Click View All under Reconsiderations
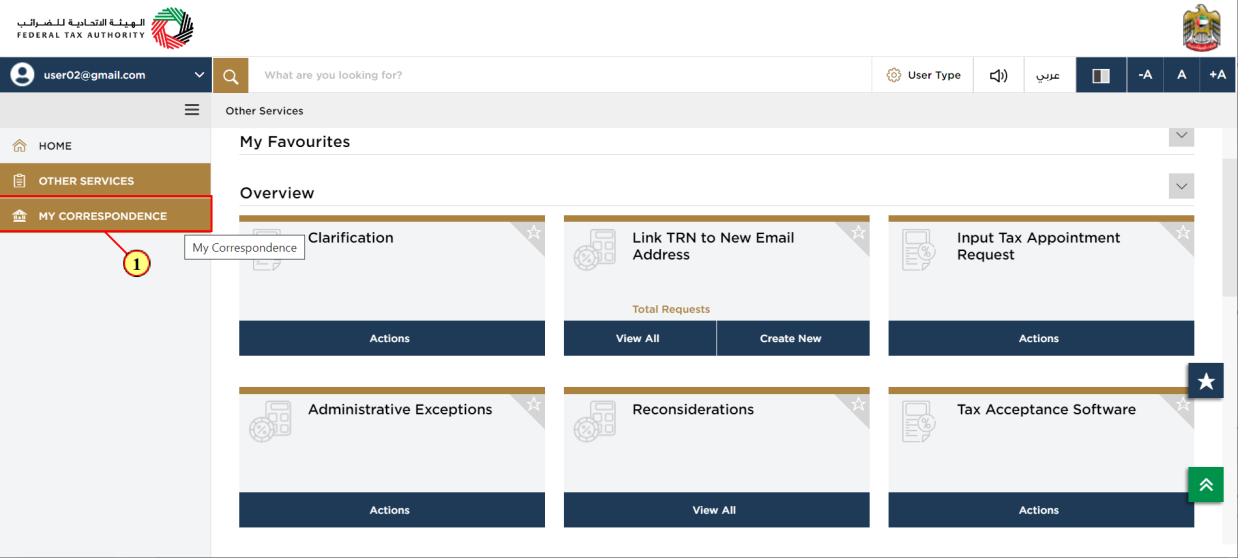The image size is (1238, 558). 716,510
